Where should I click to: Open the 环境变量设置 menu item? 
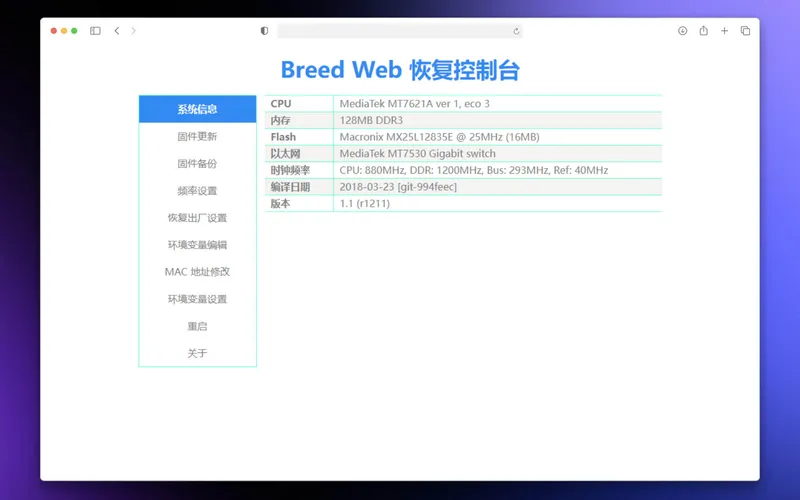pos(197,299)
